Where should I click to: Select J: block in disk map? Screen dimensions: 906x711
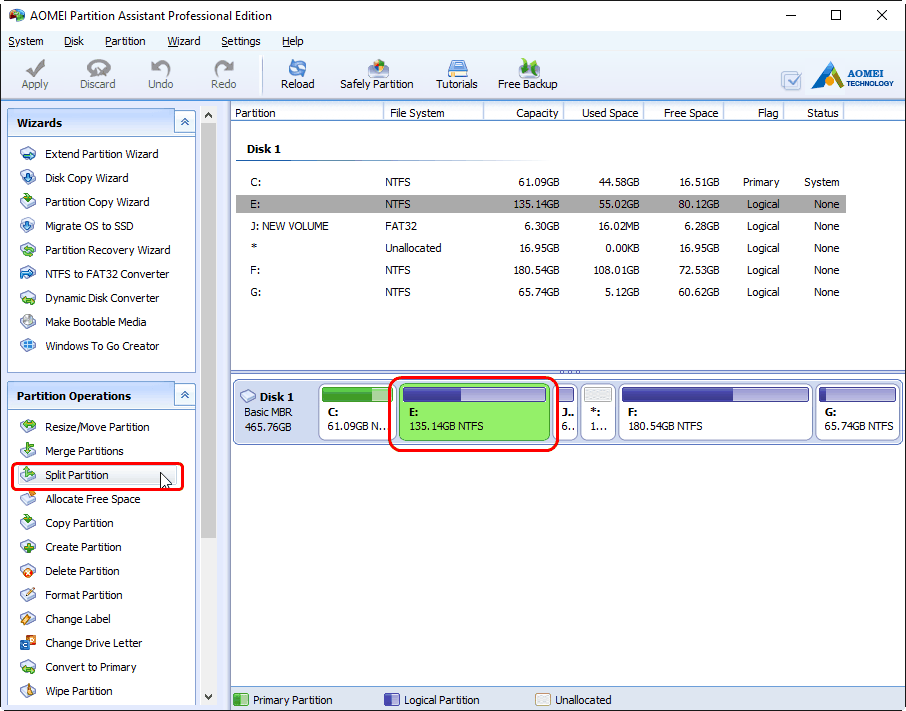click(567, 412)
